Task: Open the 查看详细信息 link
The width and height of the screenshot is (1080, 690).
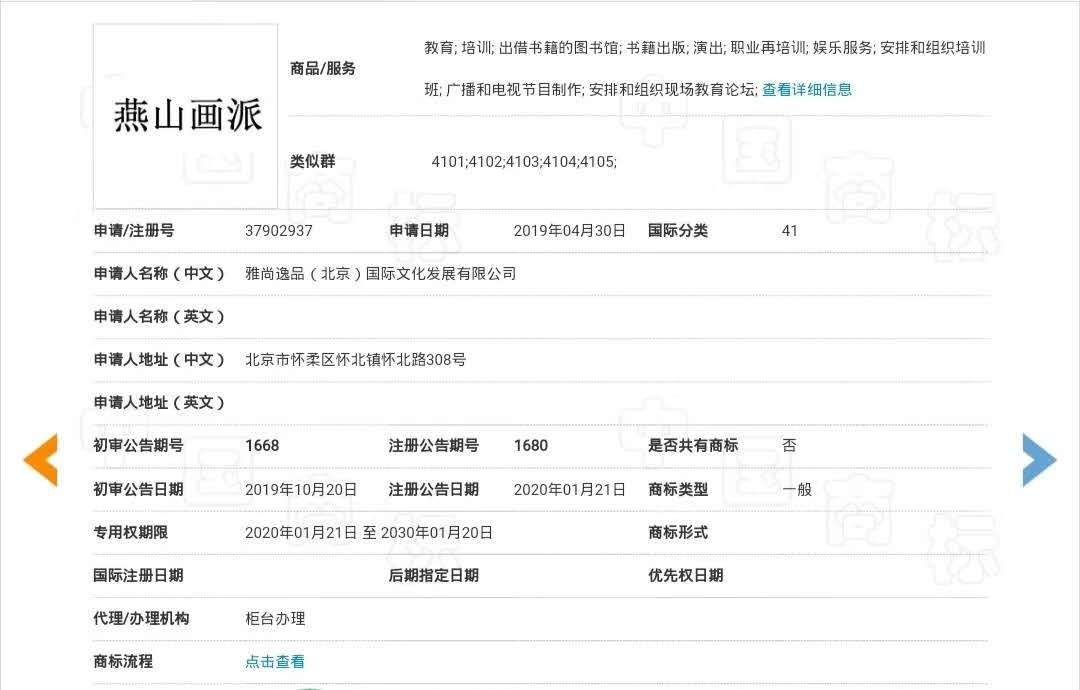Action: point(807,89)
